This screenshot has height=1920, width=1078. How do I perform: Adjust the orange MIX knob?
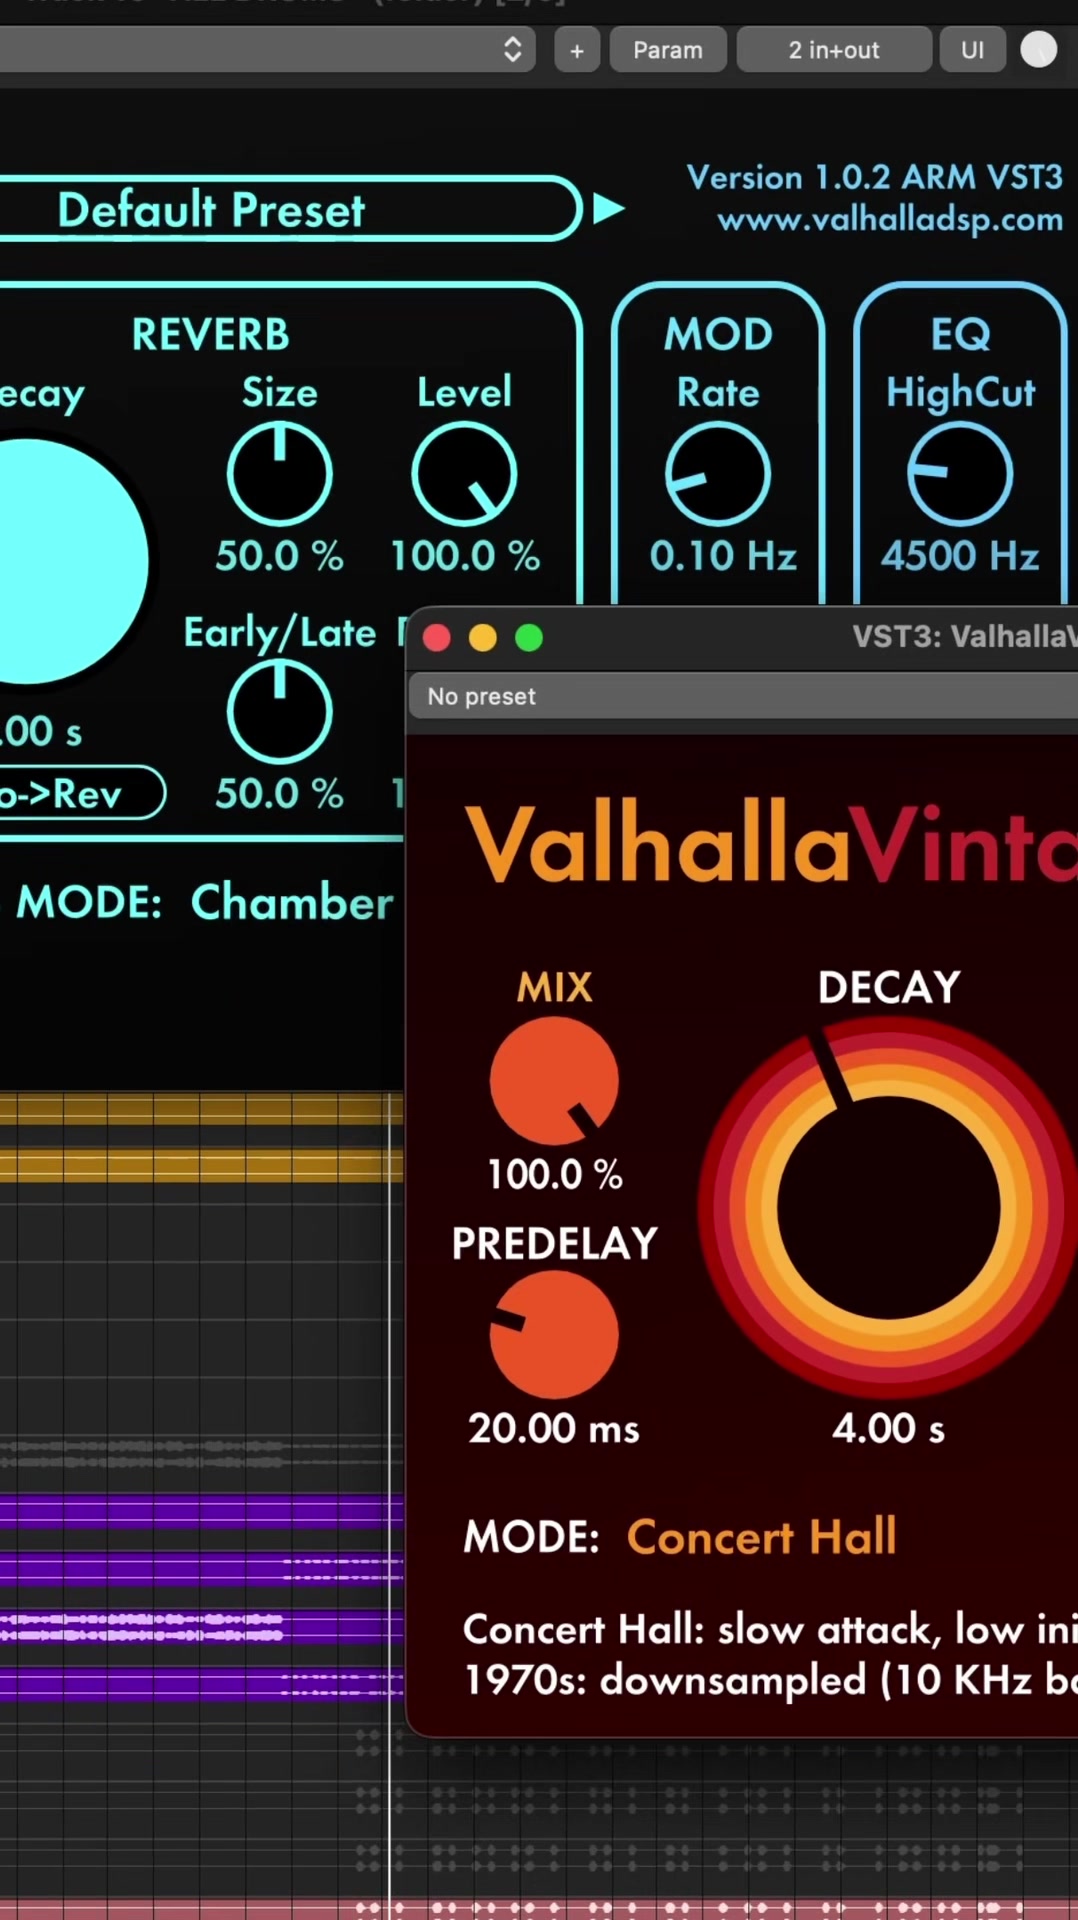click(x=554, y=1081)
